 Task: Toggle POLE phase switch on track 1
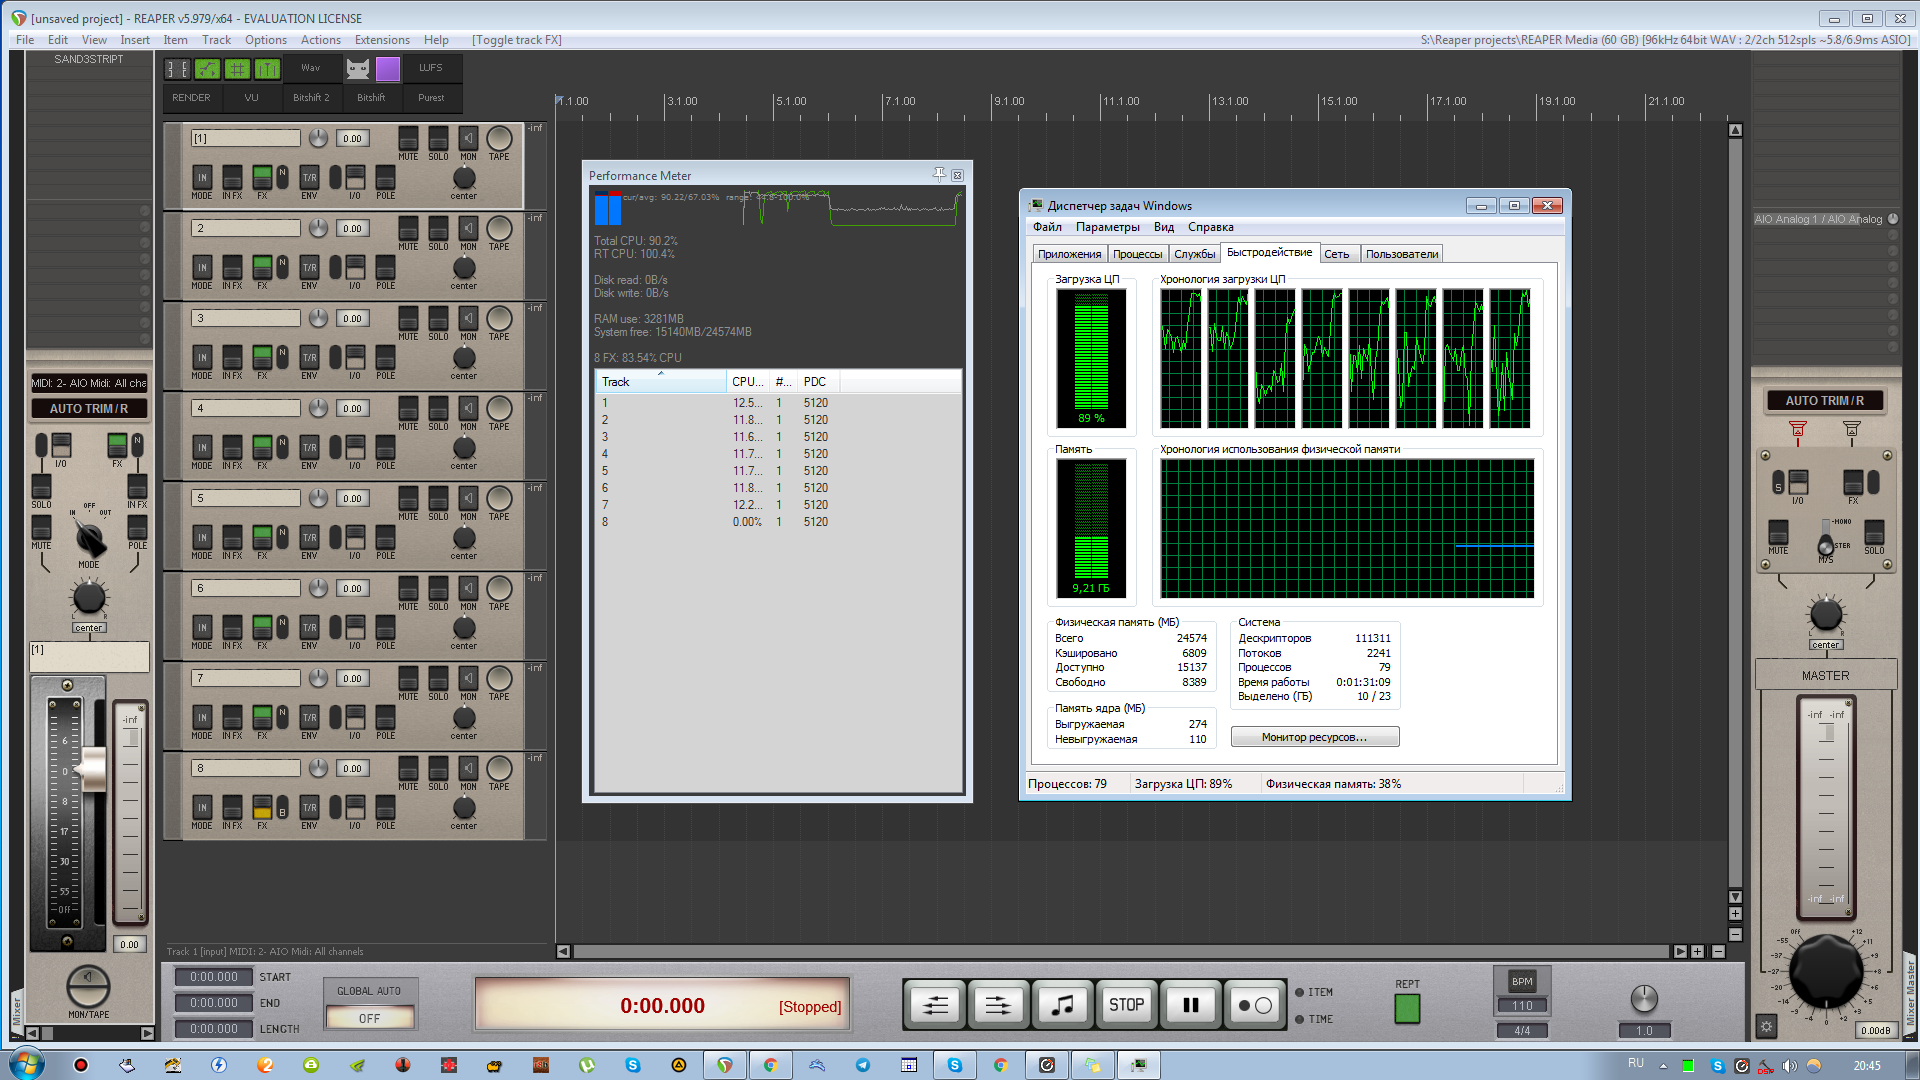pyautogui.click(x=385, y=177)
